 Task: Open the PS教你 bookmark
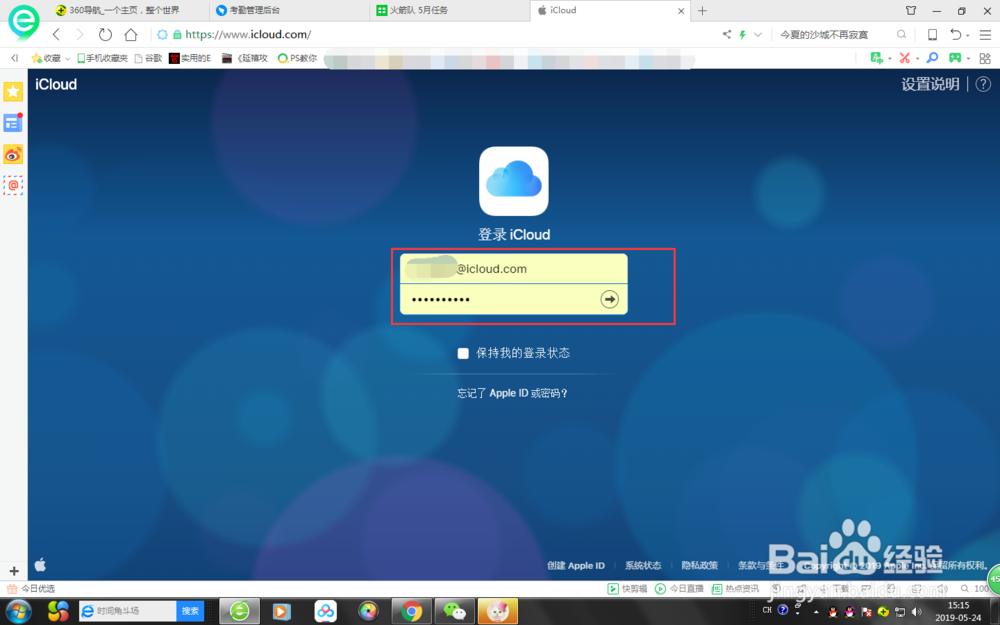point(297,58)
